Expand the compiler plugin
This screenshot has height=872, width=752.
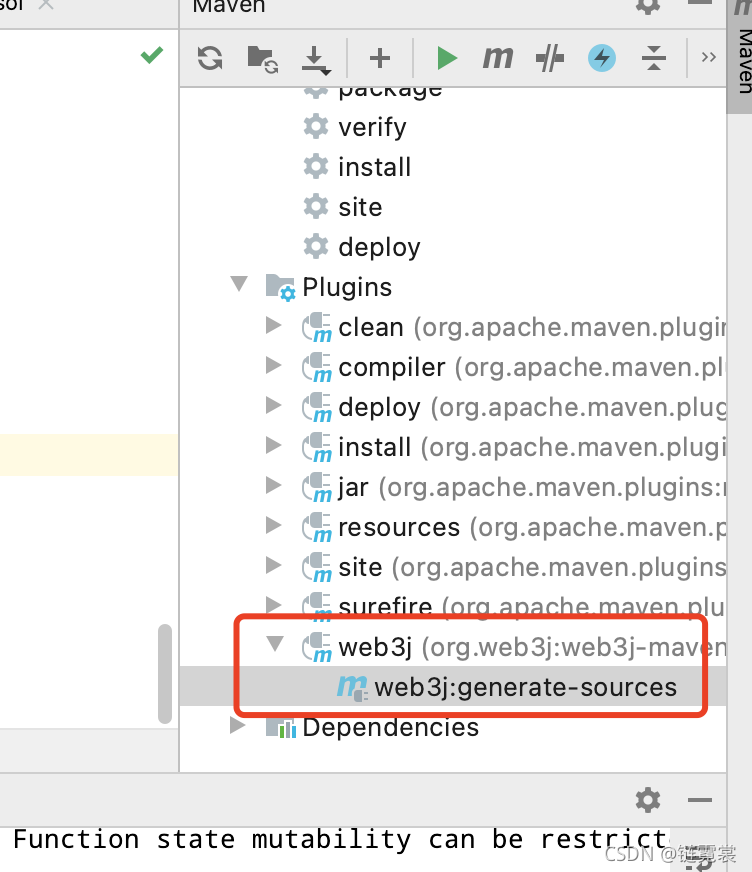click(273, 365)
